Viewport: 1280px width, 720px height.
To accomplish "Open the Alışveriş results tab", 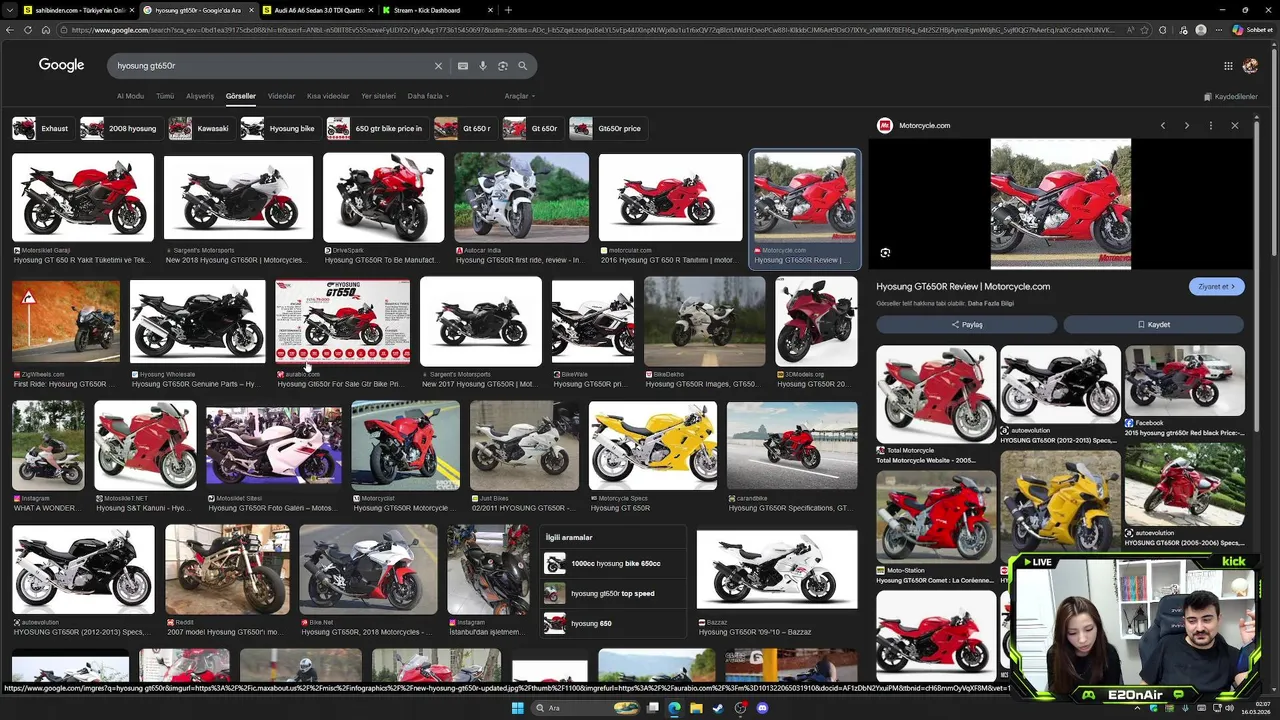I will (x=200, y=96).
